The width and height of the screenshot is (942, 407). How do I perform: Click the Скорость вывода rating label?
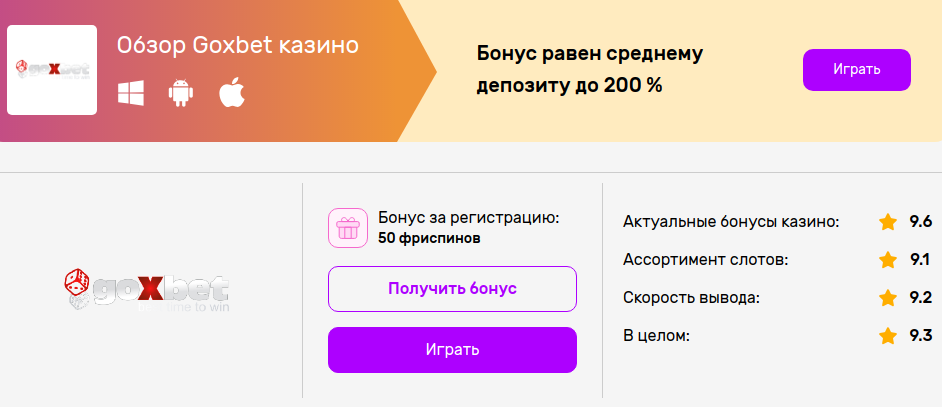[x=692, y=298]
